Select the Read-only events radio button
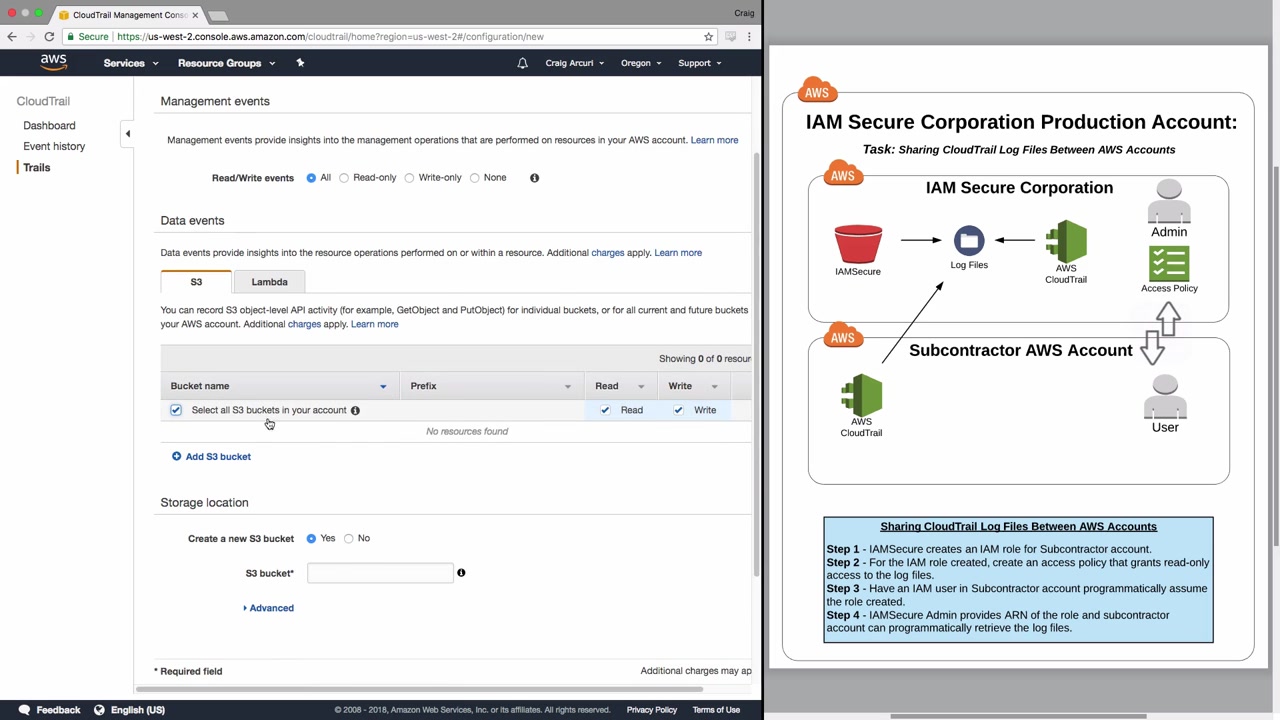 pyautogui.click(x=344, y=178)
